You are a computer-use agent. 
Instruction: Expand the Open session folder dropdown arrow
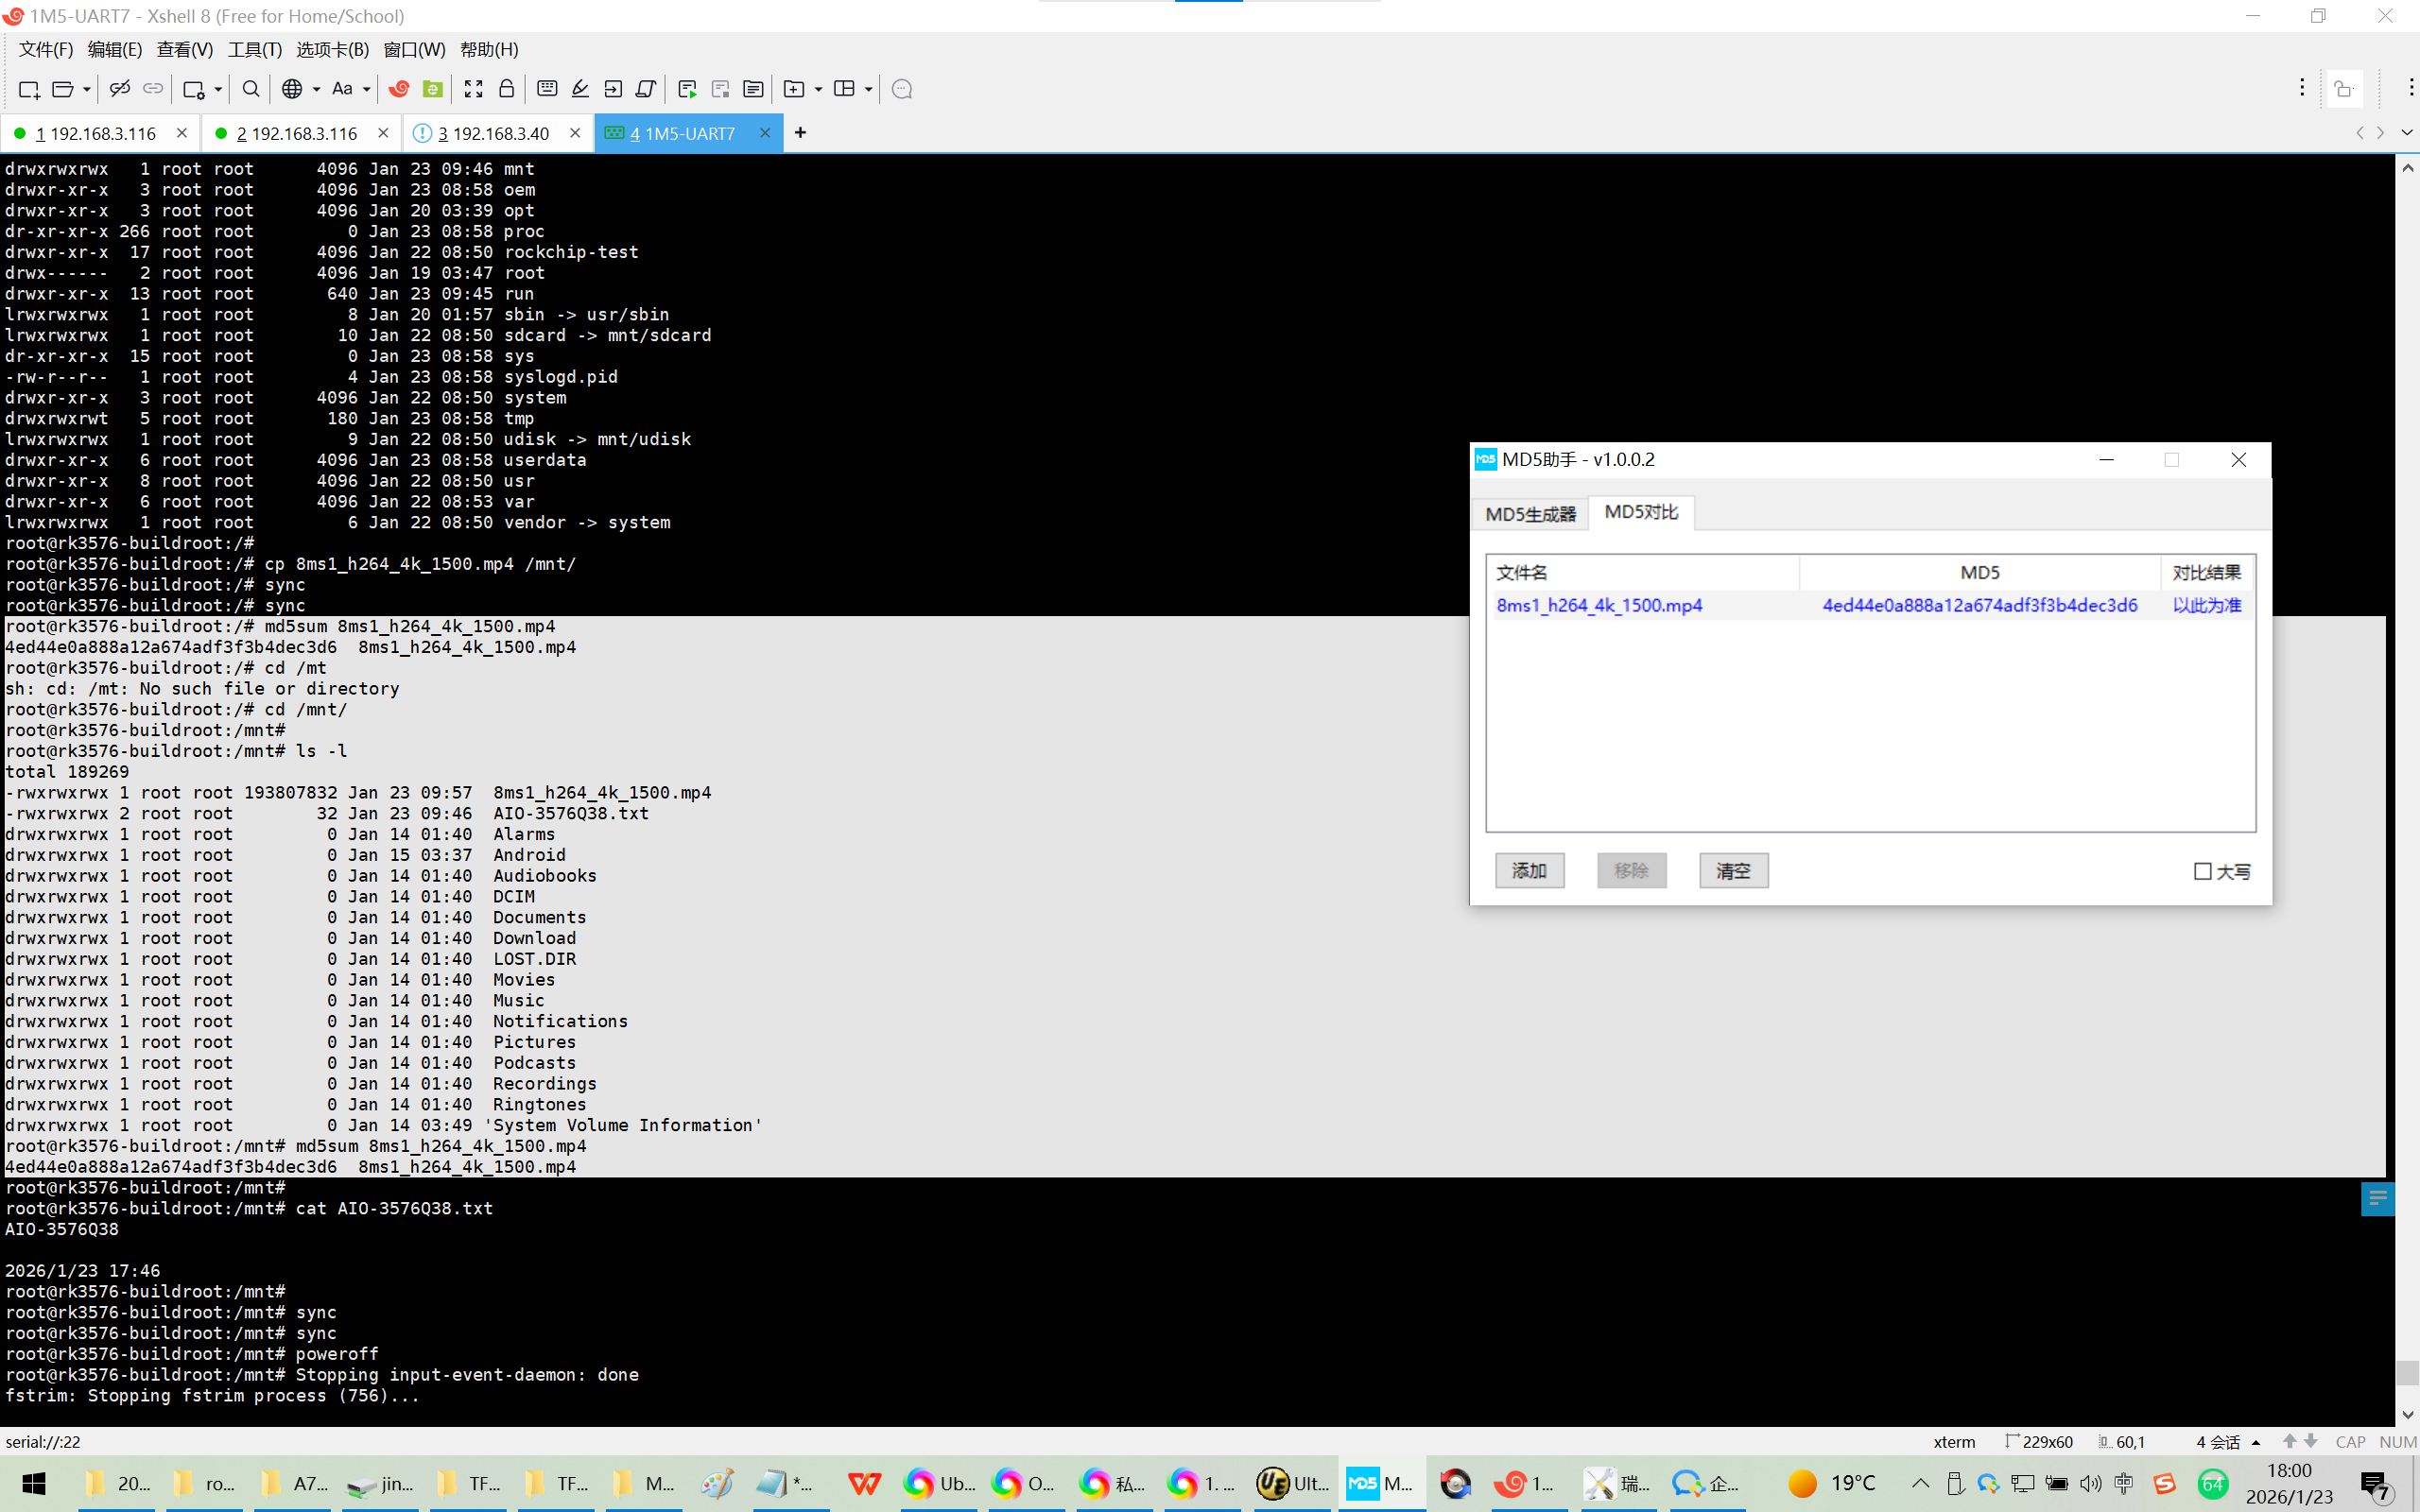click(87, 89)
